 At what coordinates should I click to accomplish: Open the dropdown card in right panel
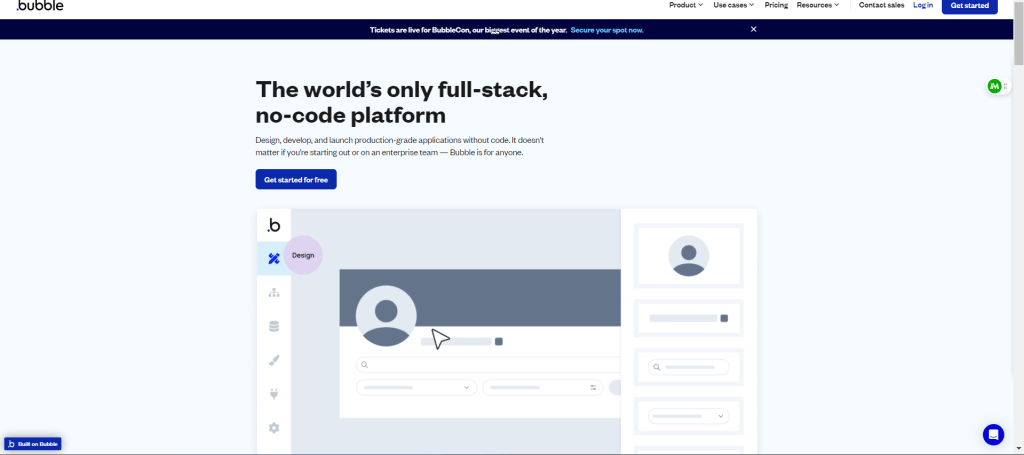click(x=688, y=416)
